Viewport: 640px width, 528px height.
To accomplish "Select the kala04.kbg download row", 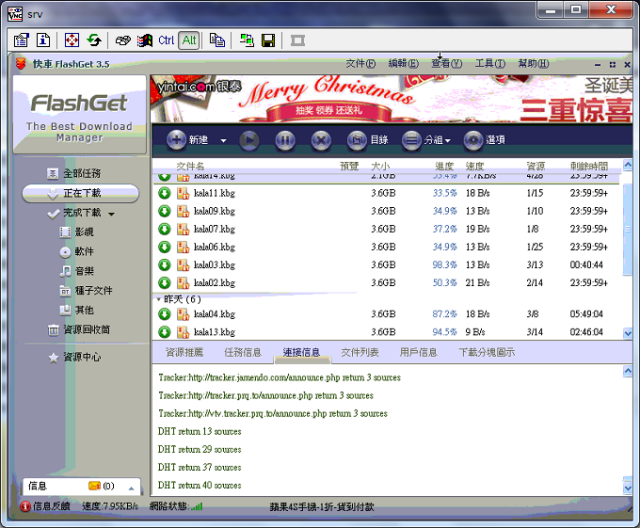I will tap(385, 314).
